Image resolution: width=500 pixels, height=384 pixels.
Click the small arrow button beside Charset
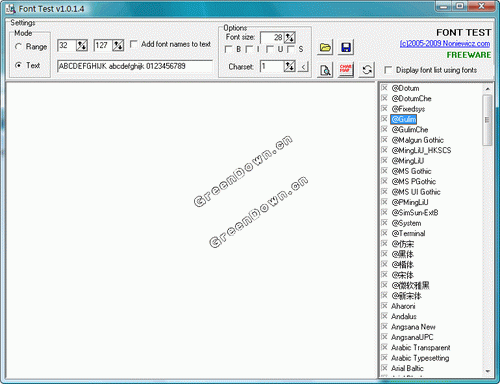coord(303,67)
